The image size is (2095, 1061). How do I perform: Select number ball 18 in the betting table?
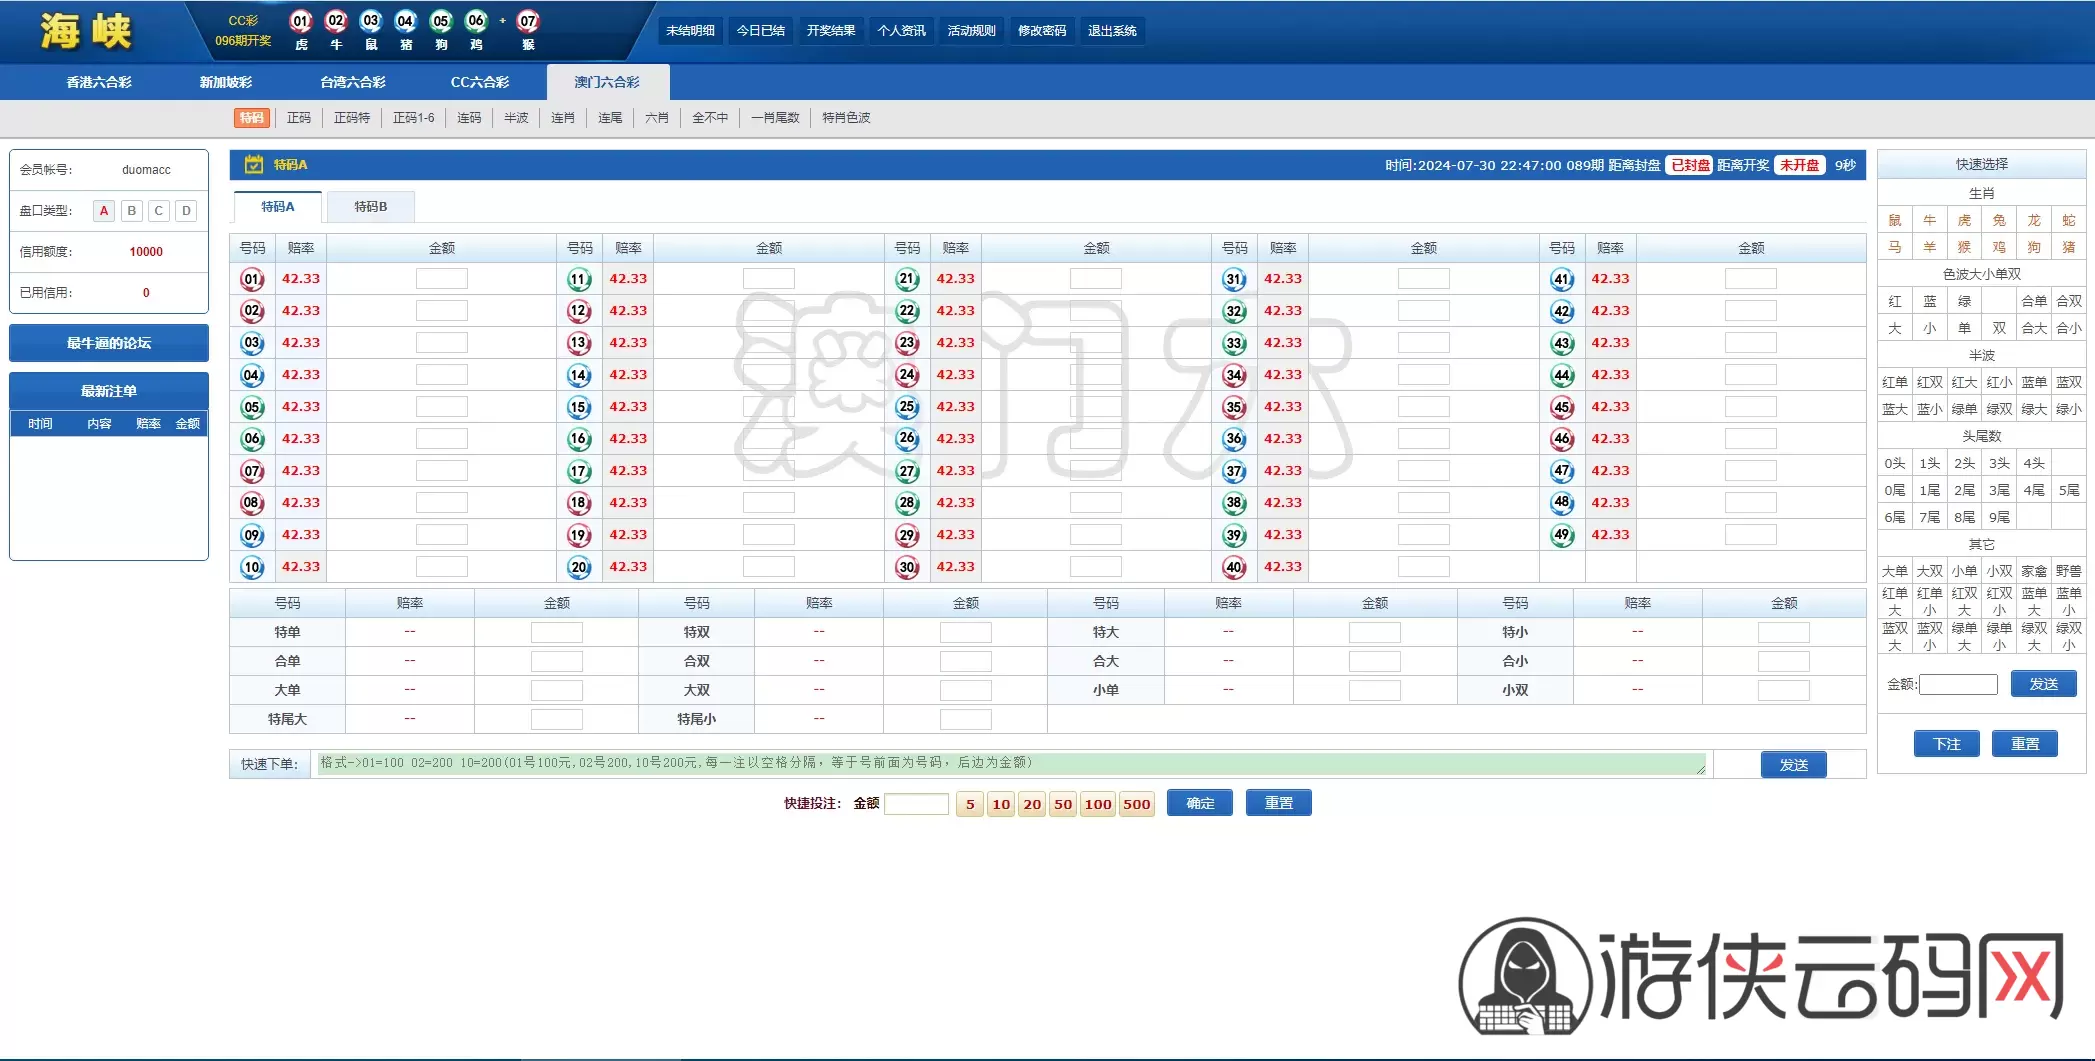point(579,503)
